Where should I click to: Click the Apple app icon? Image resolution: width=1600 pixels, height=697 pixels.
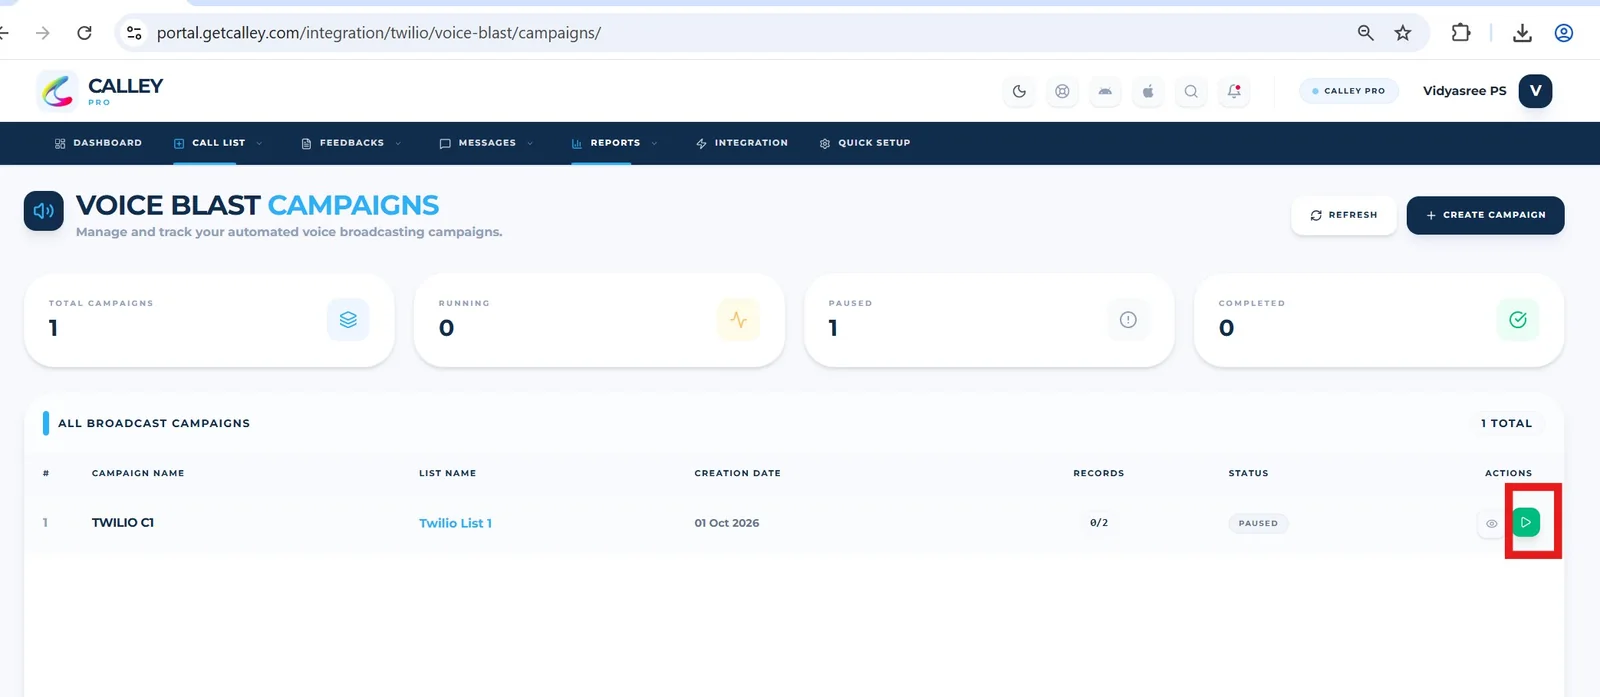coord(1148,91)
